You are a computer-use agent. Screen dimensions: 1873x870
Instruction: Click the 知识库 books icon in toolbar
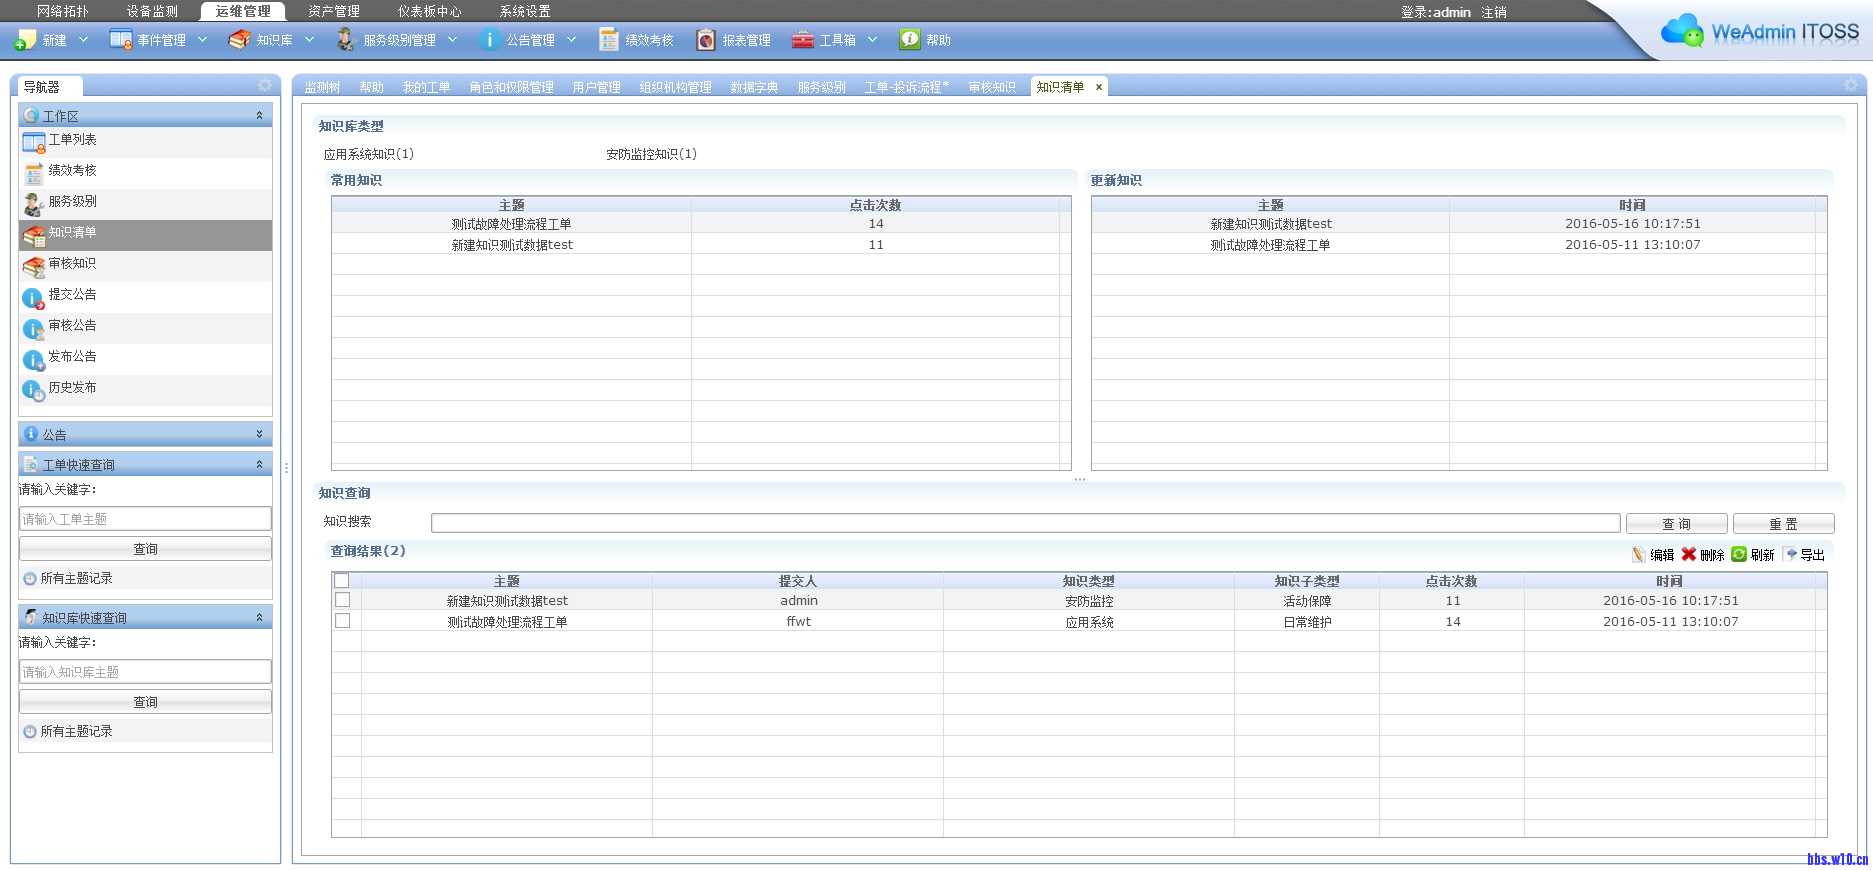pyautogui.click(x=239, y=40)
